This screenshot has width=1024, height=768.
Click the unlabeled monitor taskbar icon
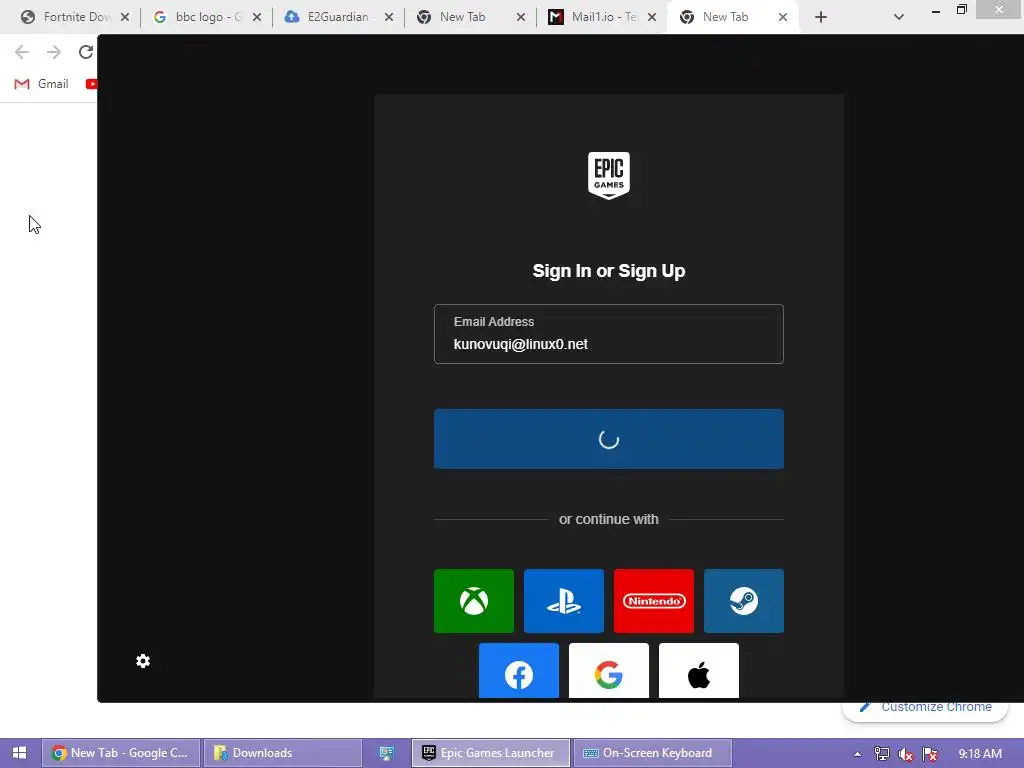coord(387,753)
